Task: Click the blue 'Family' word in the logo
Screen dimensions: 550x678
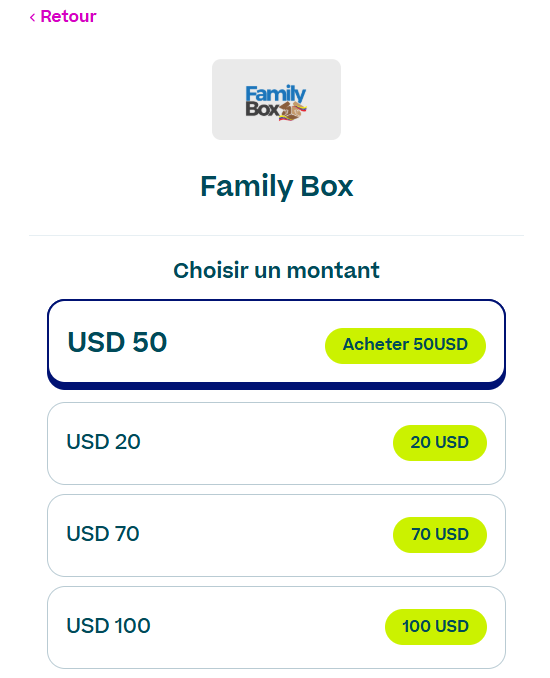Action: point(275,93)
